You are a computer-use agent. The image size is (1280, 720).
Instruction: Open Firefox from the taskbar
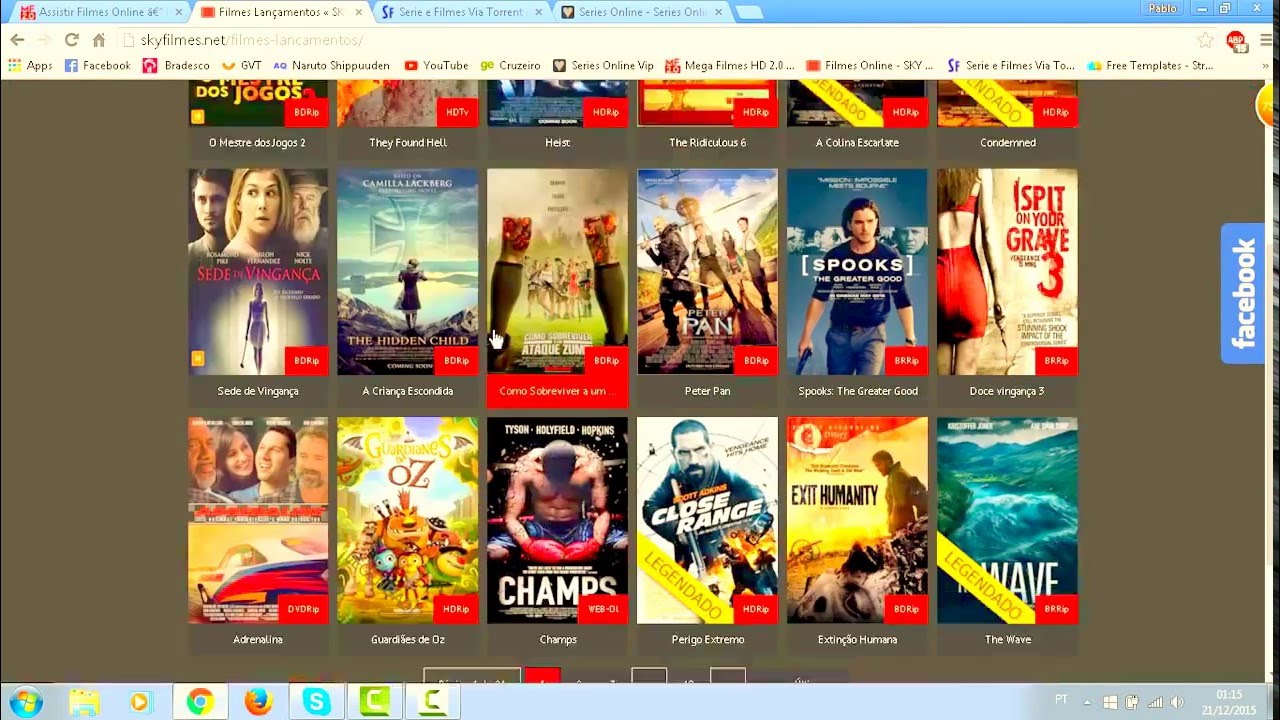click(258, 702)
